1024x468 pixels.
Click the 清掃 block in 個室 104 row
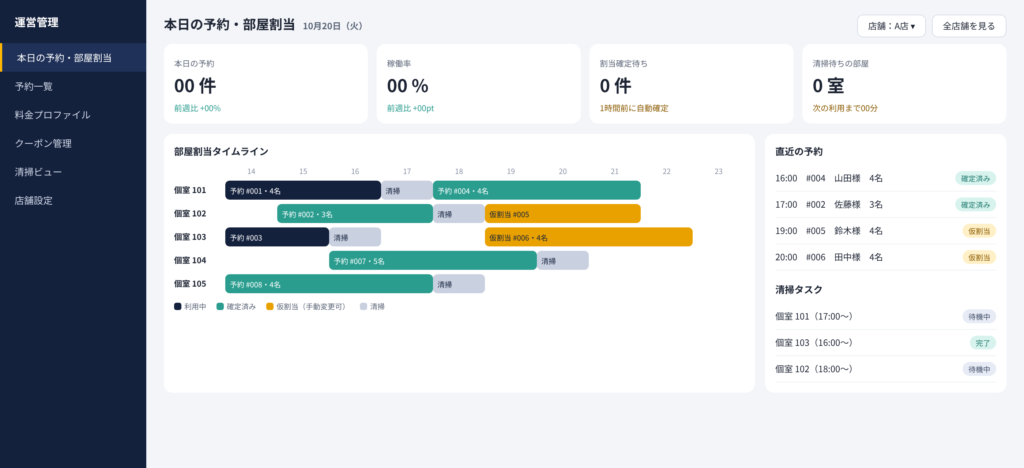tap(562, 260)
